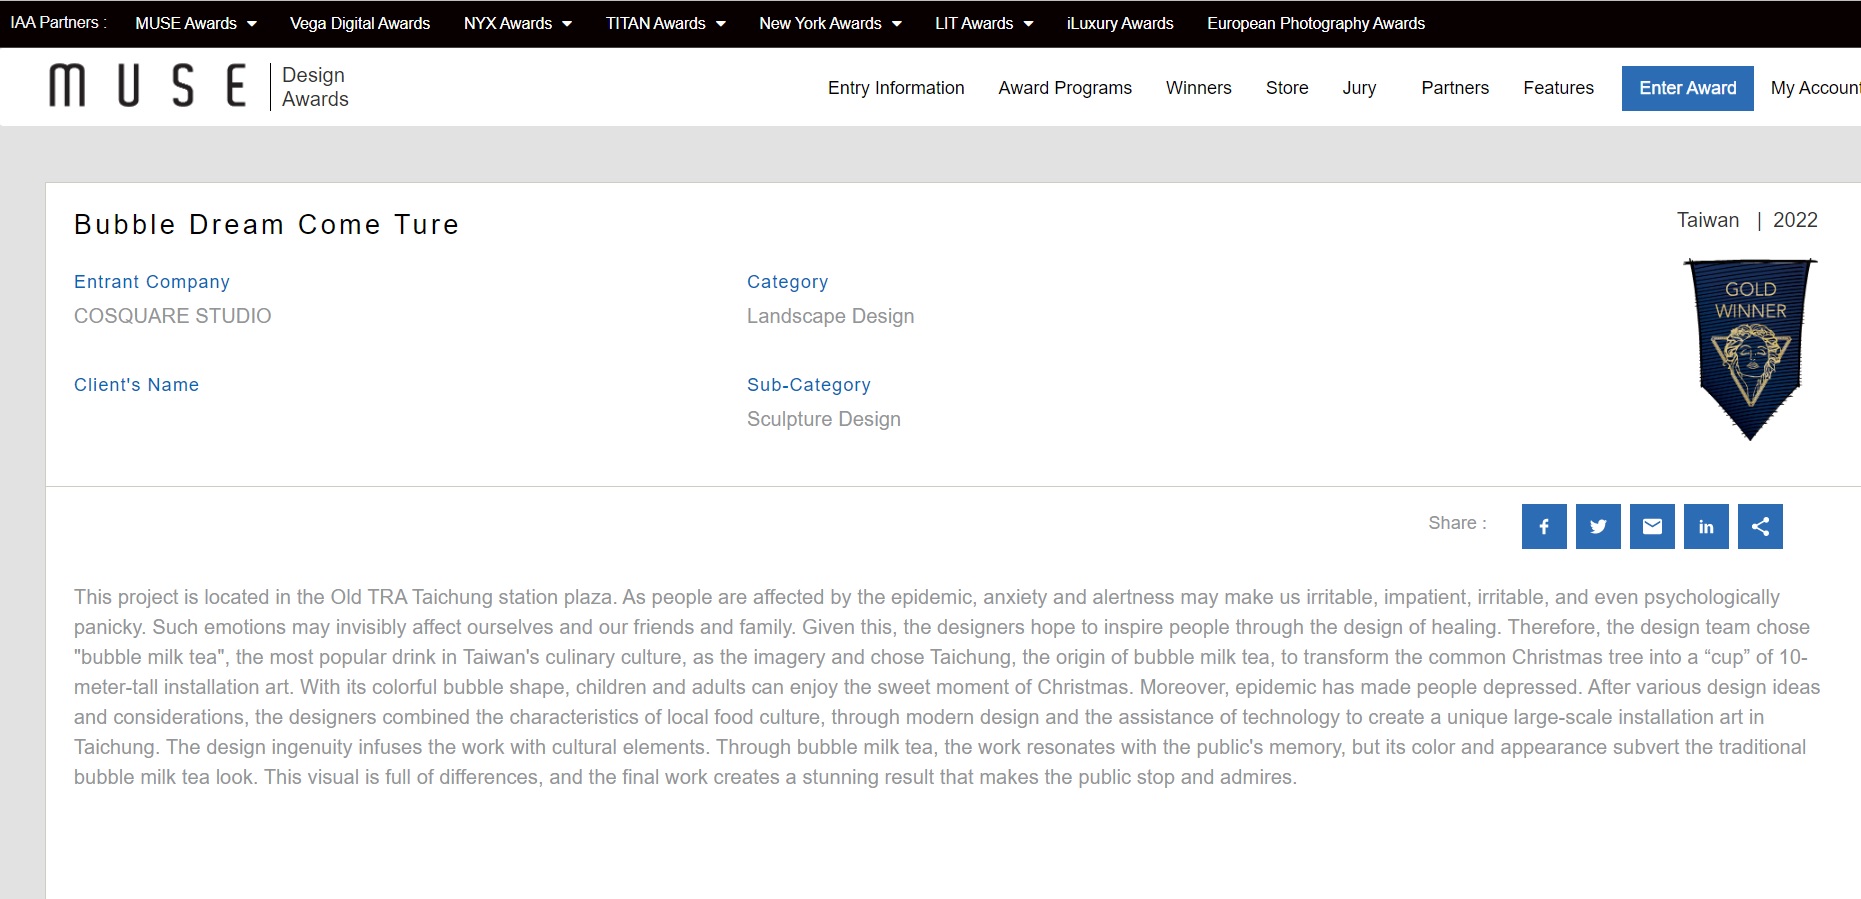The image size is (1861, 899).
Task: Go to the Winners page
Action: click(x=1198, y=88)
